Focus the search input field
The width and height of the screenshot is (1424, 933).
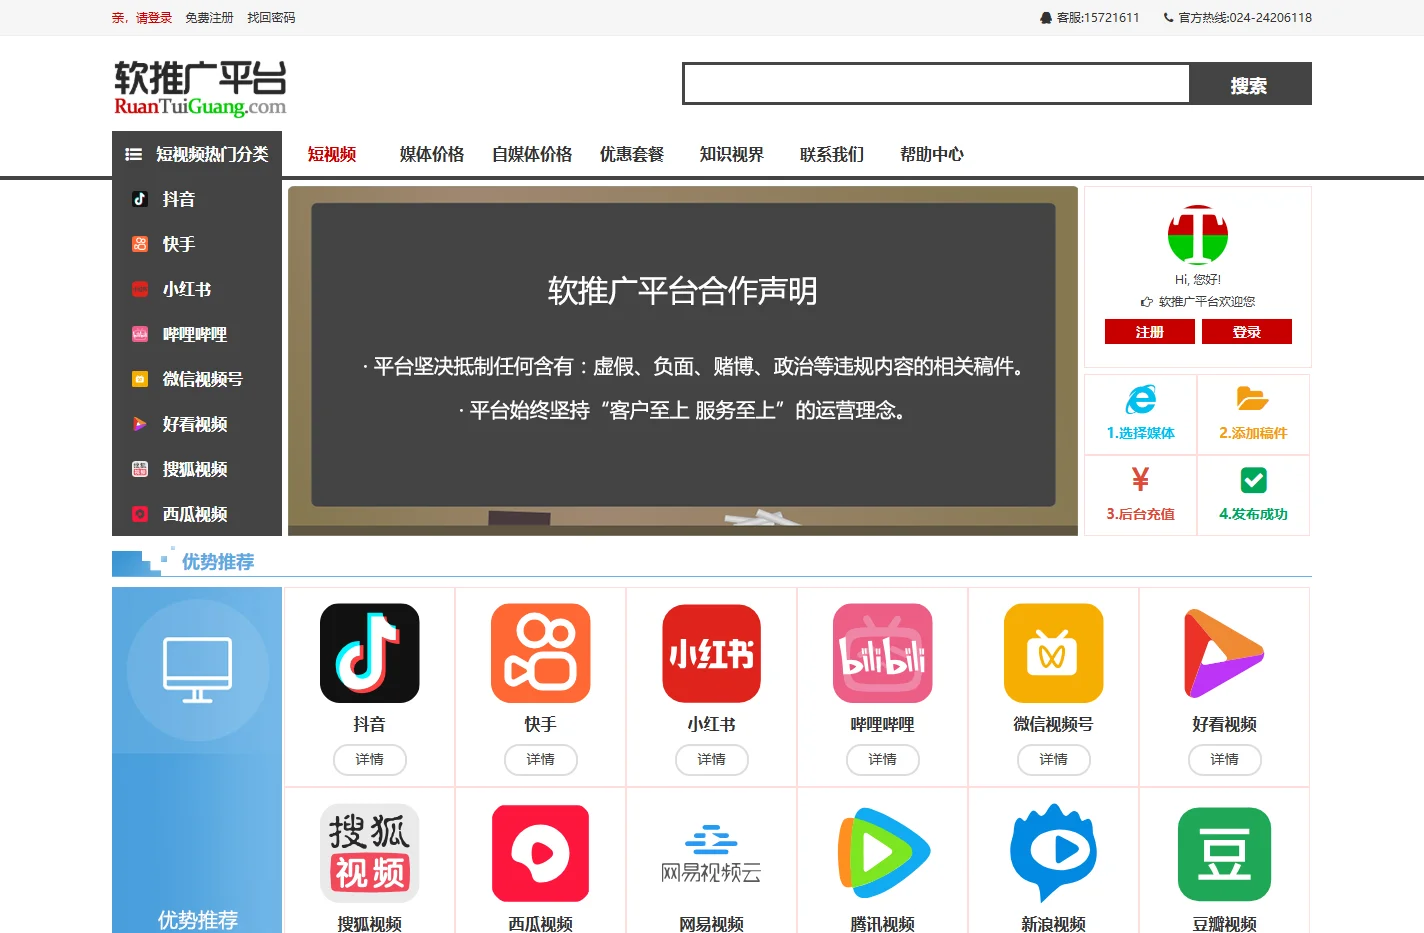[937, 84]
